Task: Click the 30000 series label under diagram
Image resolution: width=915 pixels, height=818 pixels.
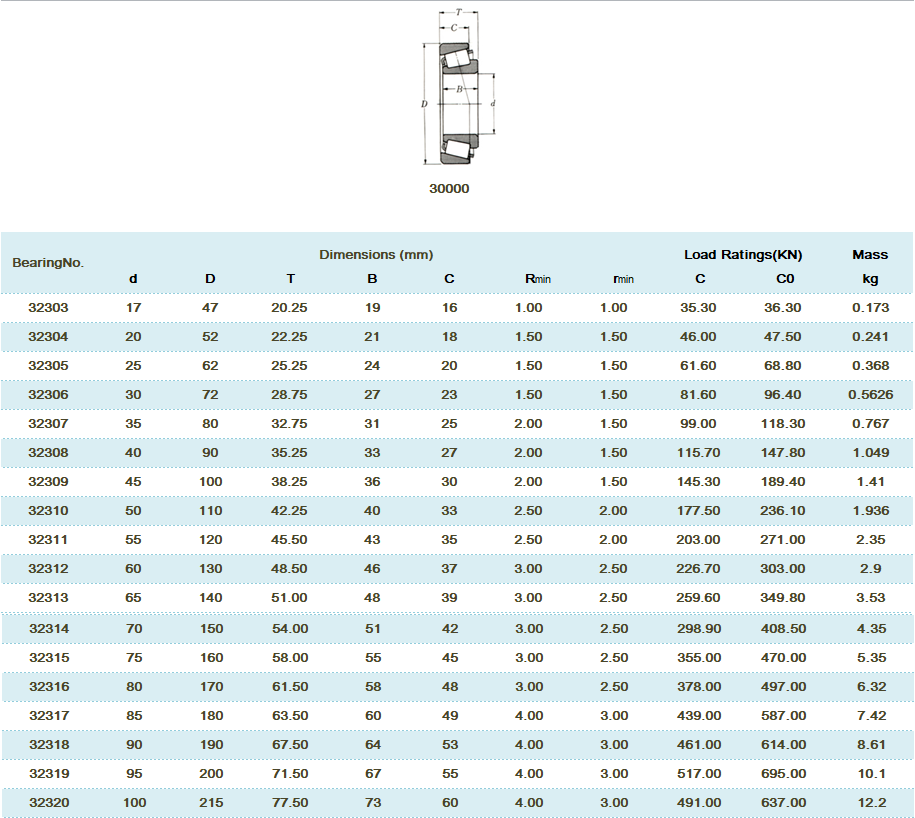Action: pos(449,189)
